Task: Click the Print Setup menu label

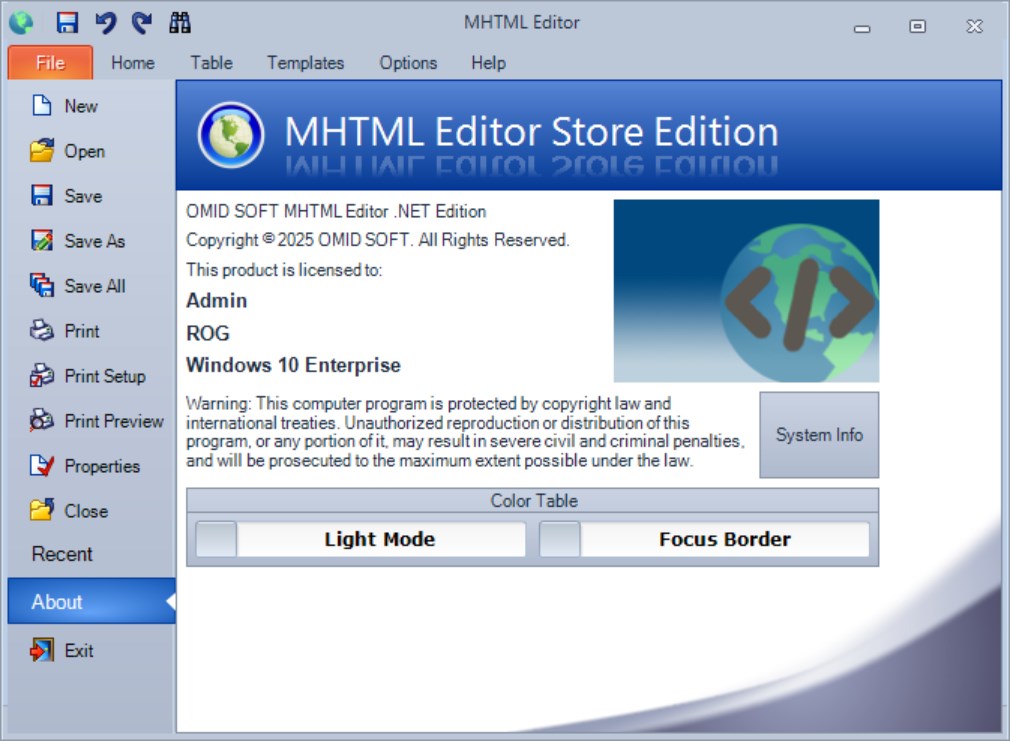Action: click(105, 376)
